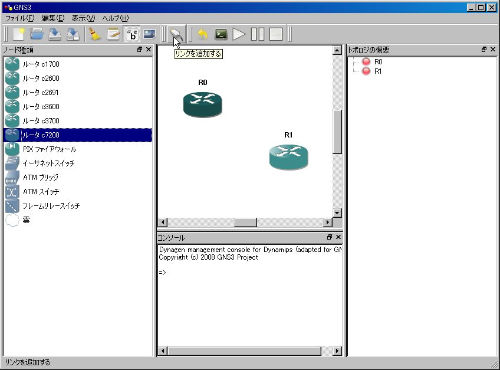Viewport: 500px width, 370px height.
Task: Start all devices with play button
Action: tap(239, 34)
